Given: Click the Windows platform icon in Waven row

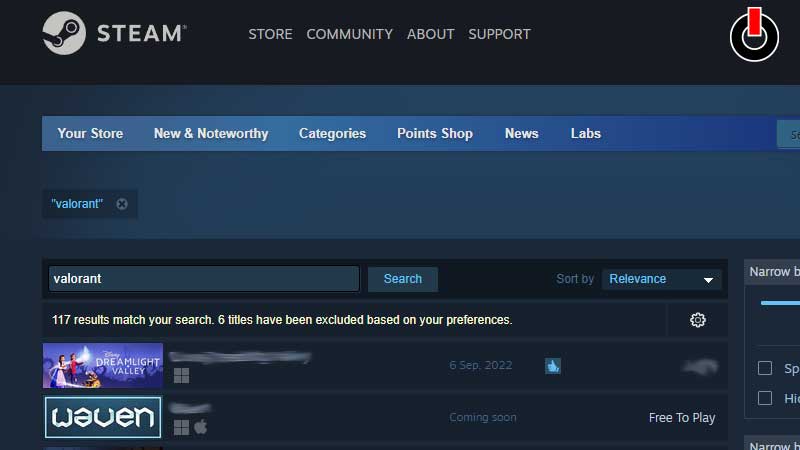Looking at the screenshot, I should point(181,428).
